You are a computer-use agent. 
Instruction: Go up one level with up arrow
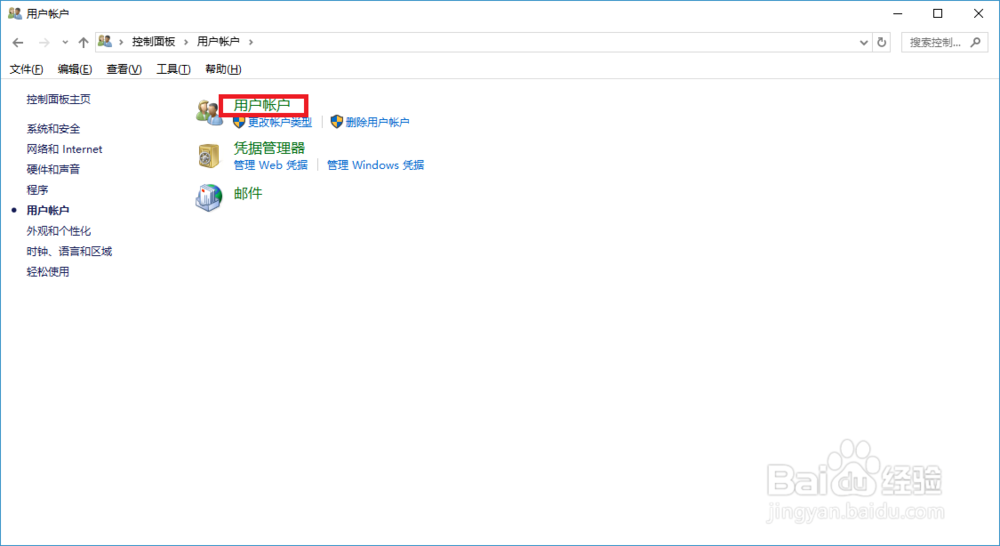pyautogui.click(x=83, y=43)
